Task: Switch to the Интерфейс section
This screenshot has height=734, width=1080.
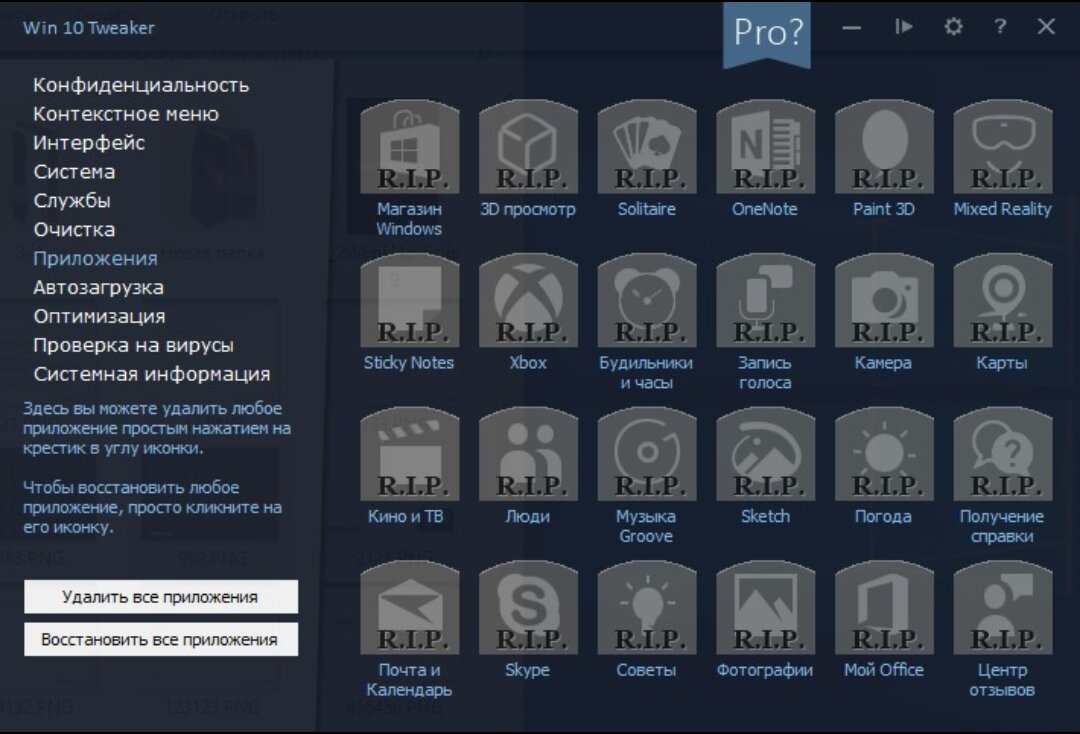Action: tap(89, 143)
